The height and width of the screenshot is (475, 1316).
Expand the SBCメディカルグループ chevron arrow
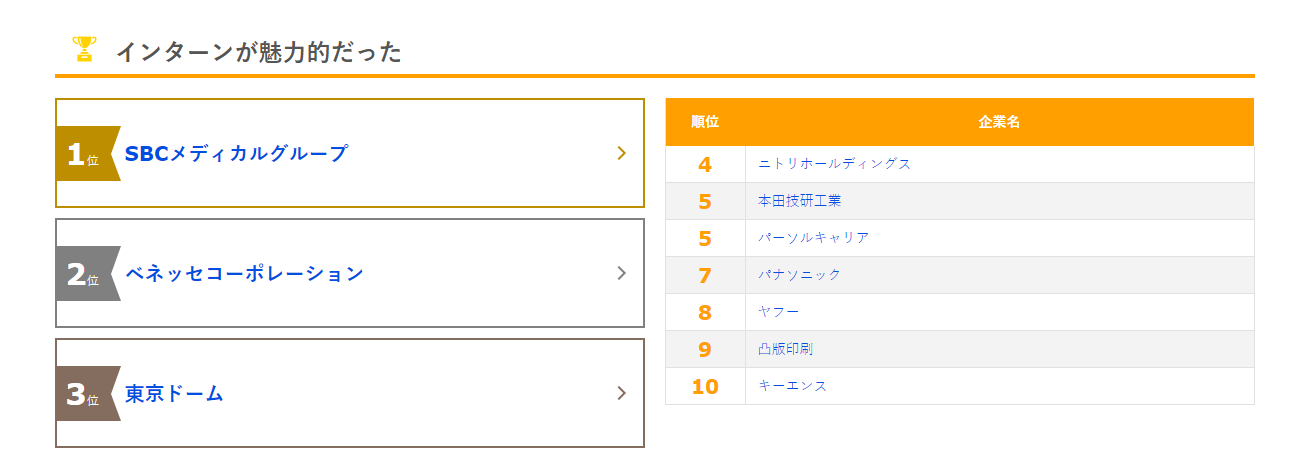point(621,153)
